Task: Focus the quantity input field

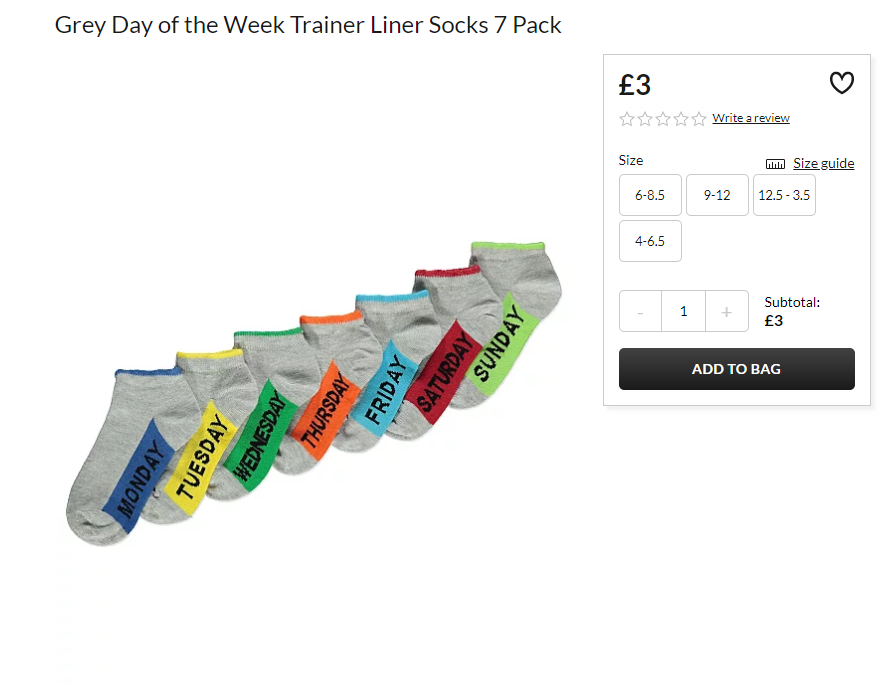Action: click(684, 311)
